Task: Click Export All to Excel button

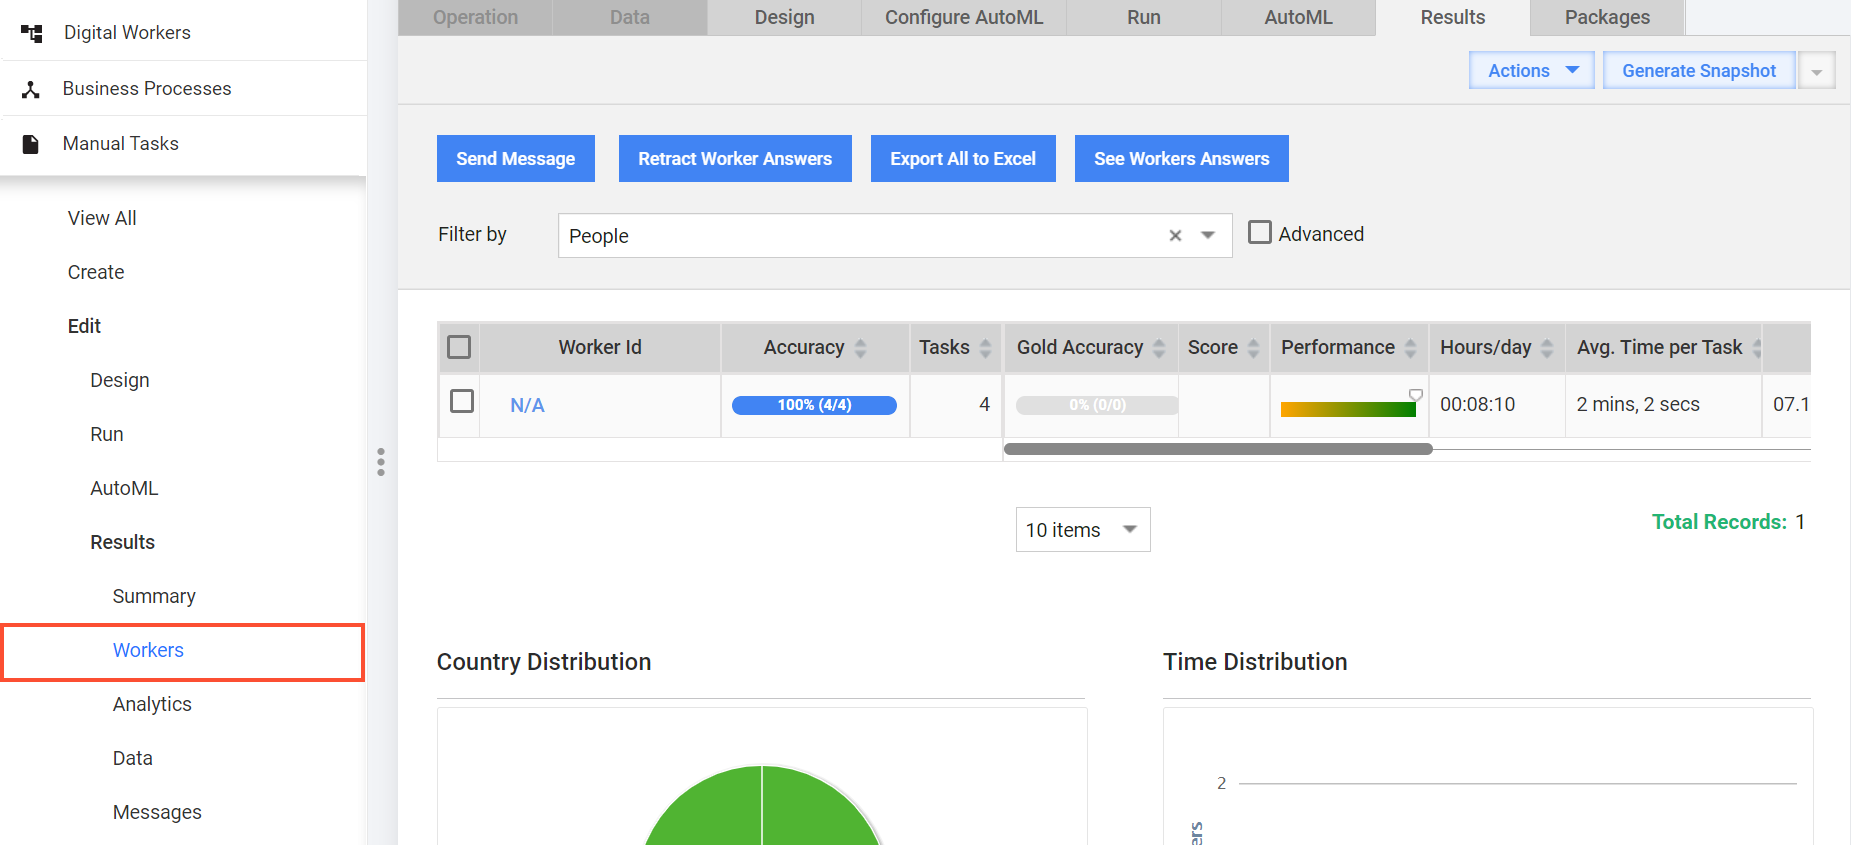Action: coord(963,158)
